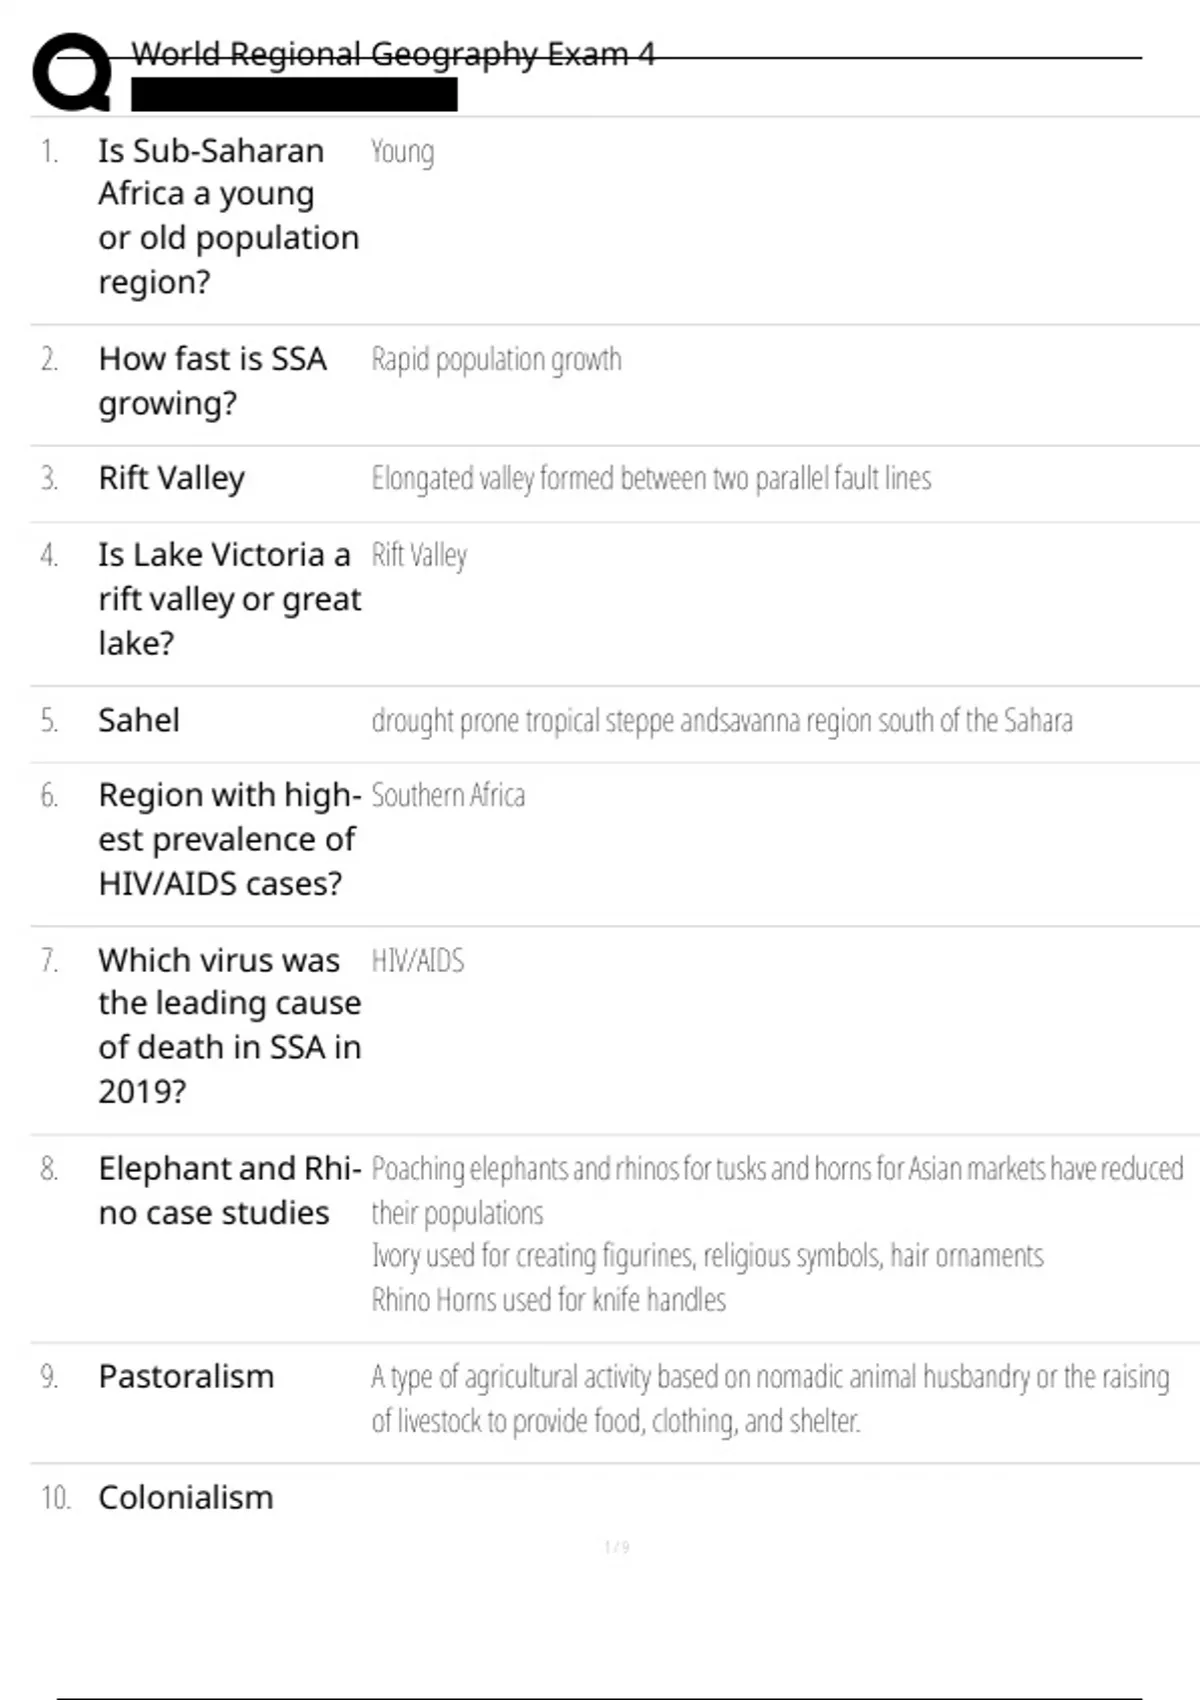Click the definition about two parallel fault lines
The height and width of the screenshot is (1700, 1200).
(x=651, y=479)
